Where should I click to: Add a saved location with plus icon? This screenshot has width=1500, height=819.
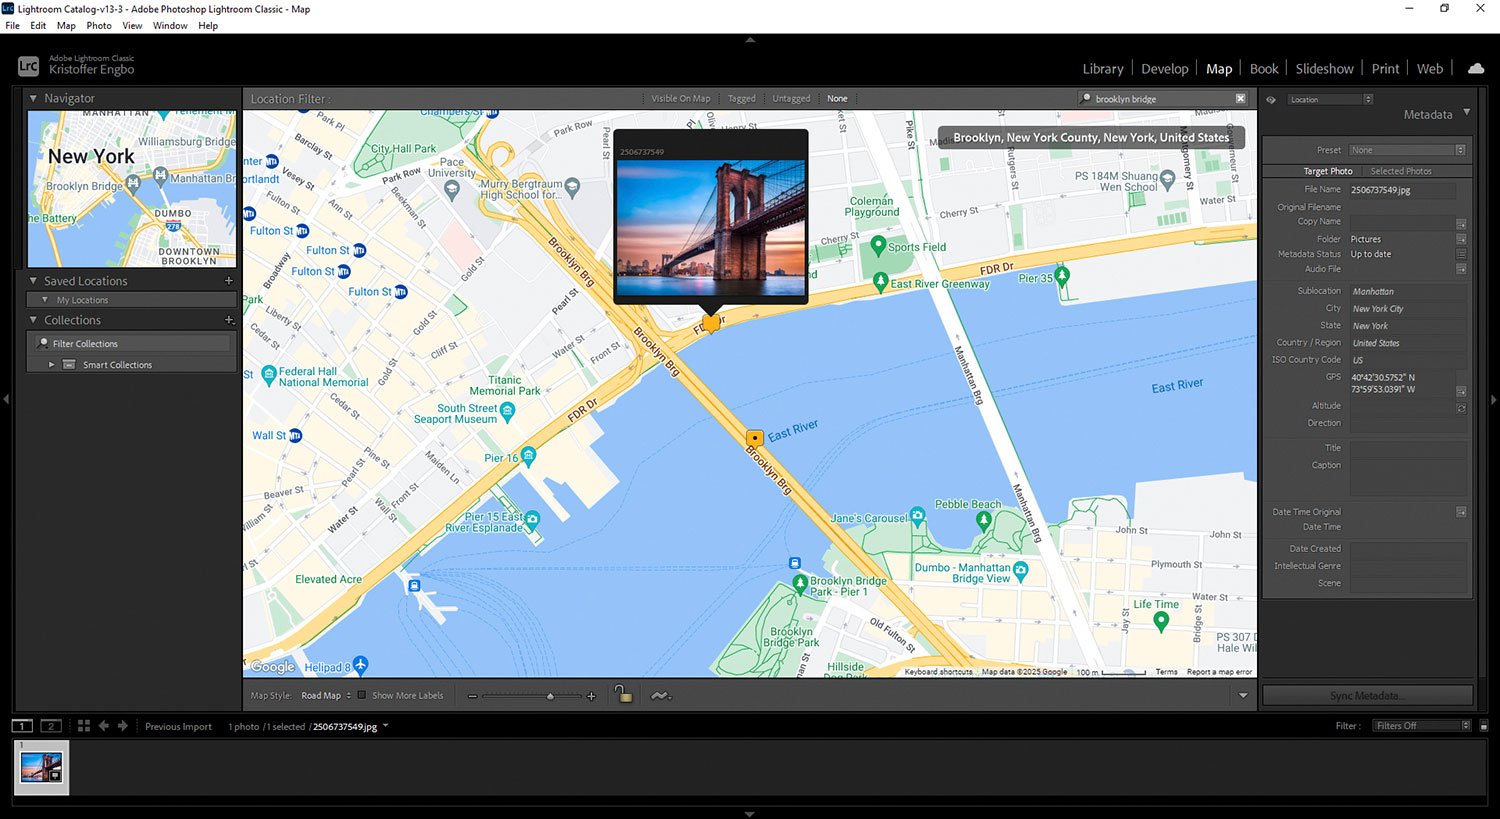(x=229, y=281)
